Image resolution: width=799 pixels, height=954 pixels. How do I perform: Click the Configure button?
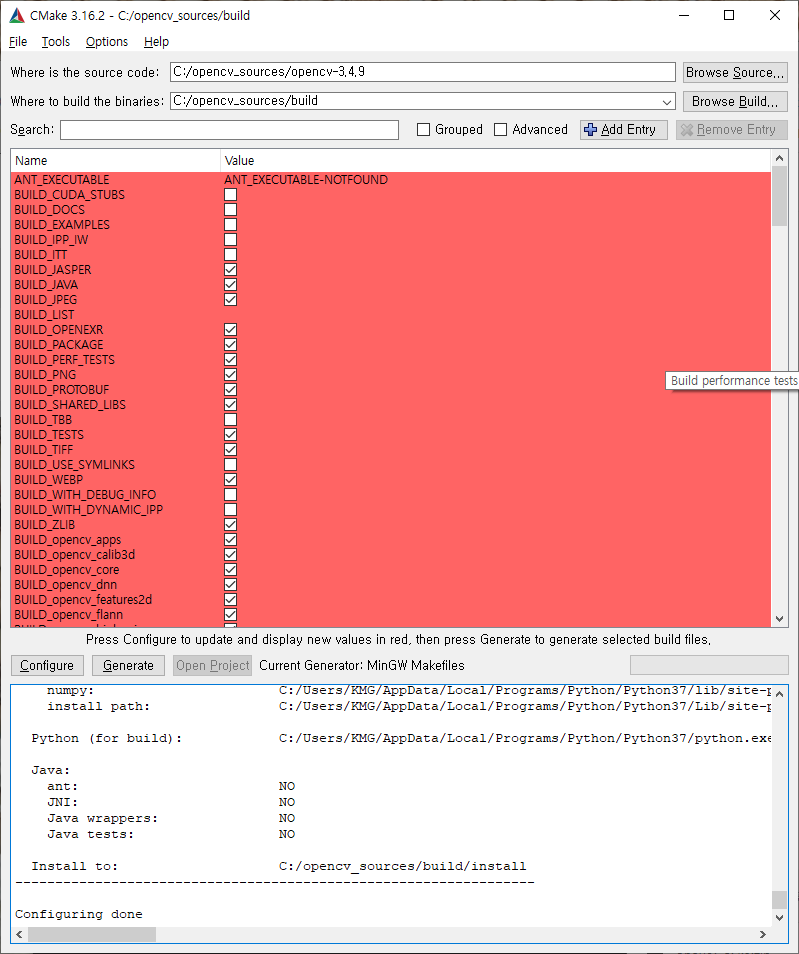click(47, 666)
